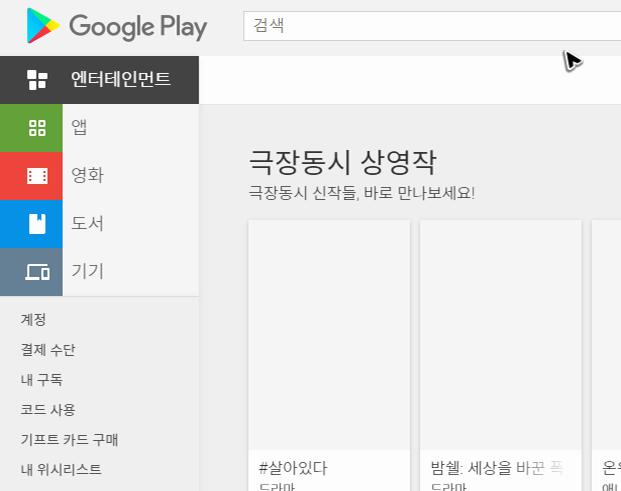Open 결제 수단 payment methods

click(48, 350)
